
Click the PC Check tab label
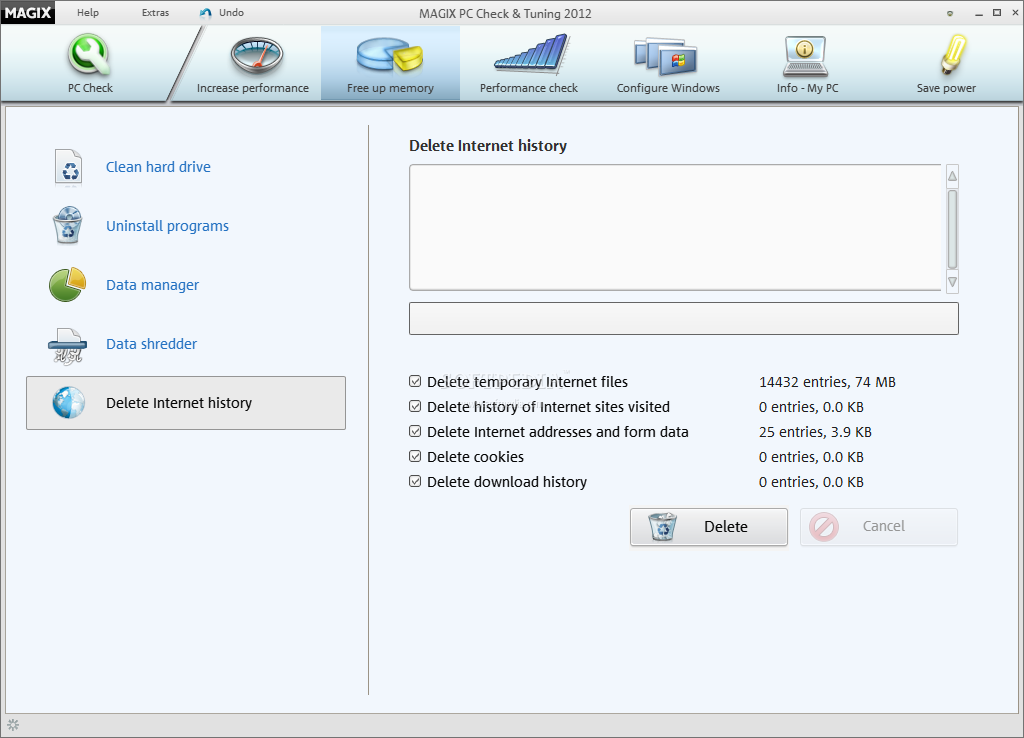click(90, 88)
